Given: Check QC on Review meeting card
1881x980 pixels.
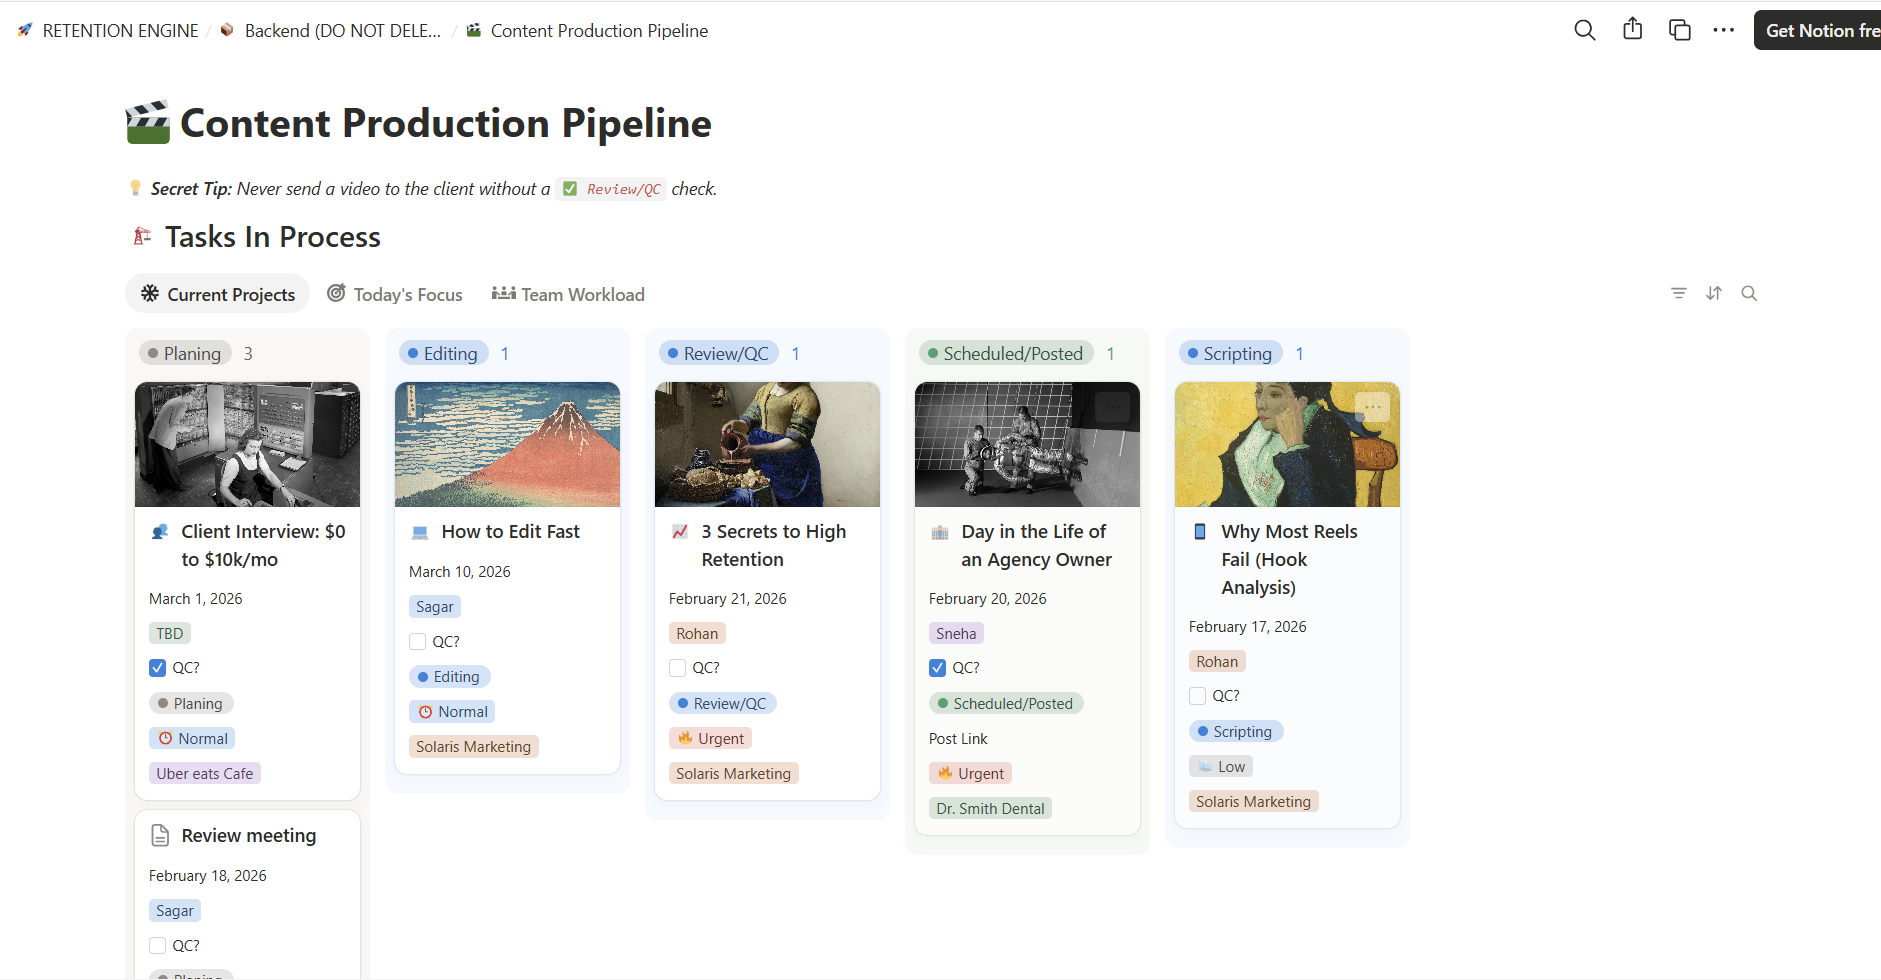Looking at the screenshot, I should tap(158, 946).
